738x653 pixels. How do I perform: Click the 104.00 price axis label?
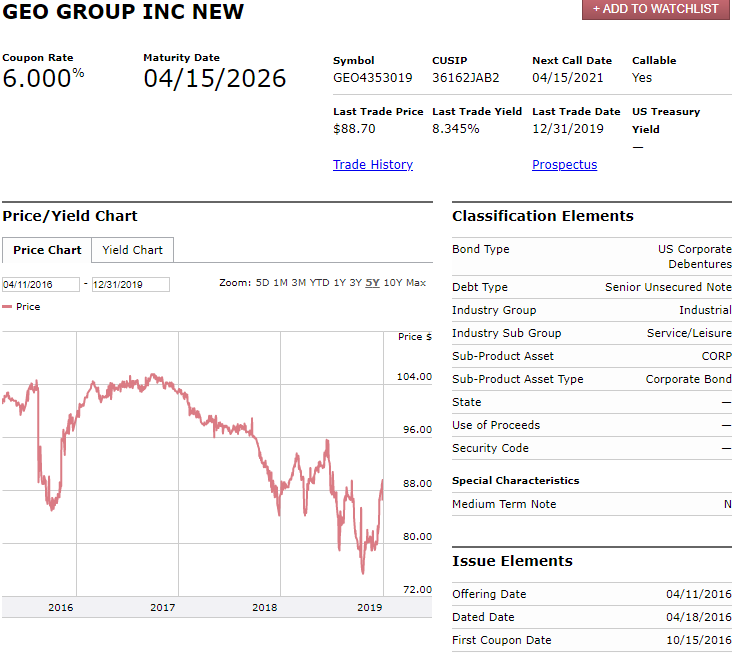tap(414, 377)
